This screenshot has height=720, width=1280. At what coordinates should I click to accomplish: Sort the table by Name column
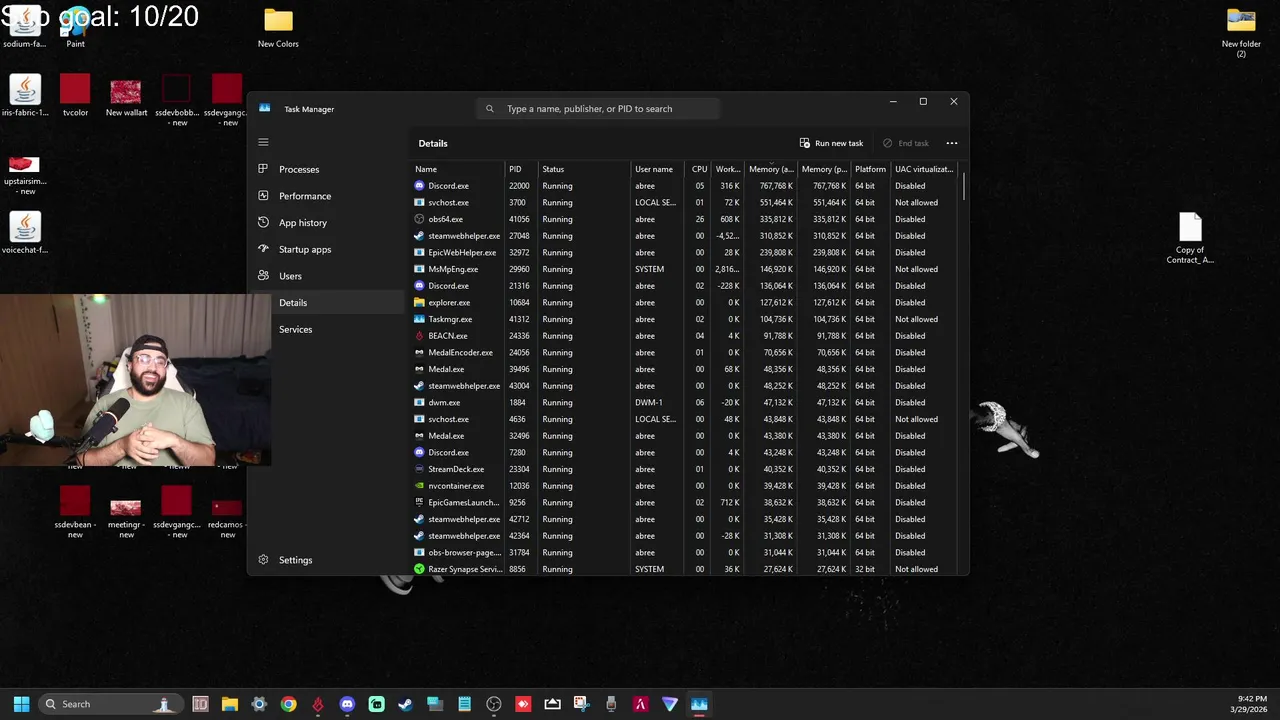pos(457,169)
